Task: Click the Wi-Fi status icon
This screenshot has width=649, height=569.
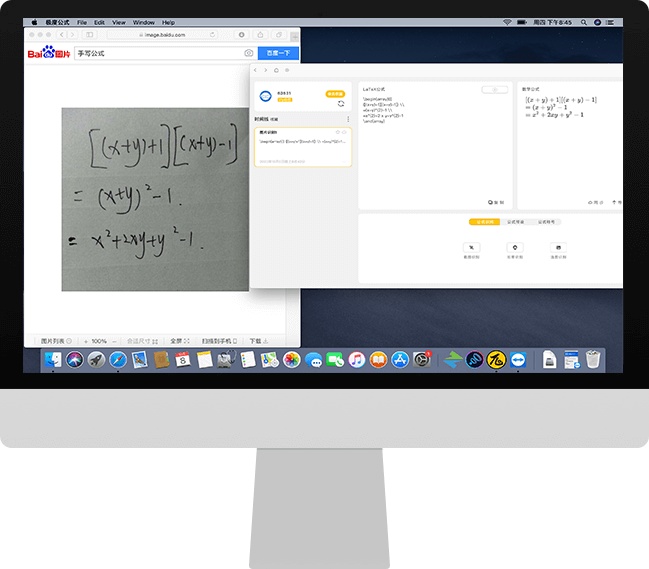Action: click(507, 22)
